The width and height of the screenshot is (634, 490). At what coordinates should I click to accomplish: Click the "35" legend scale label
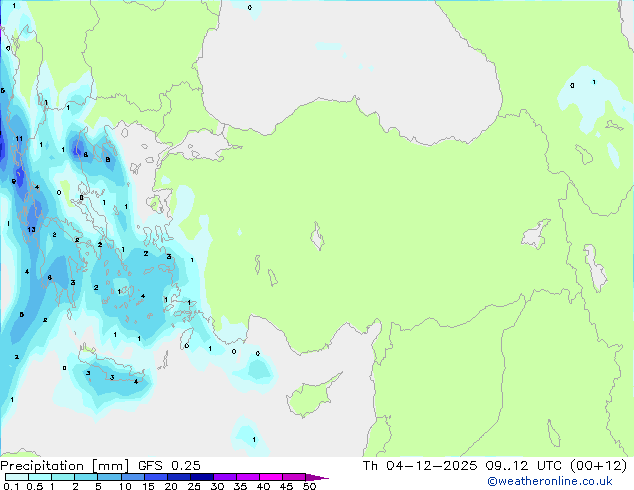point(240,486)
